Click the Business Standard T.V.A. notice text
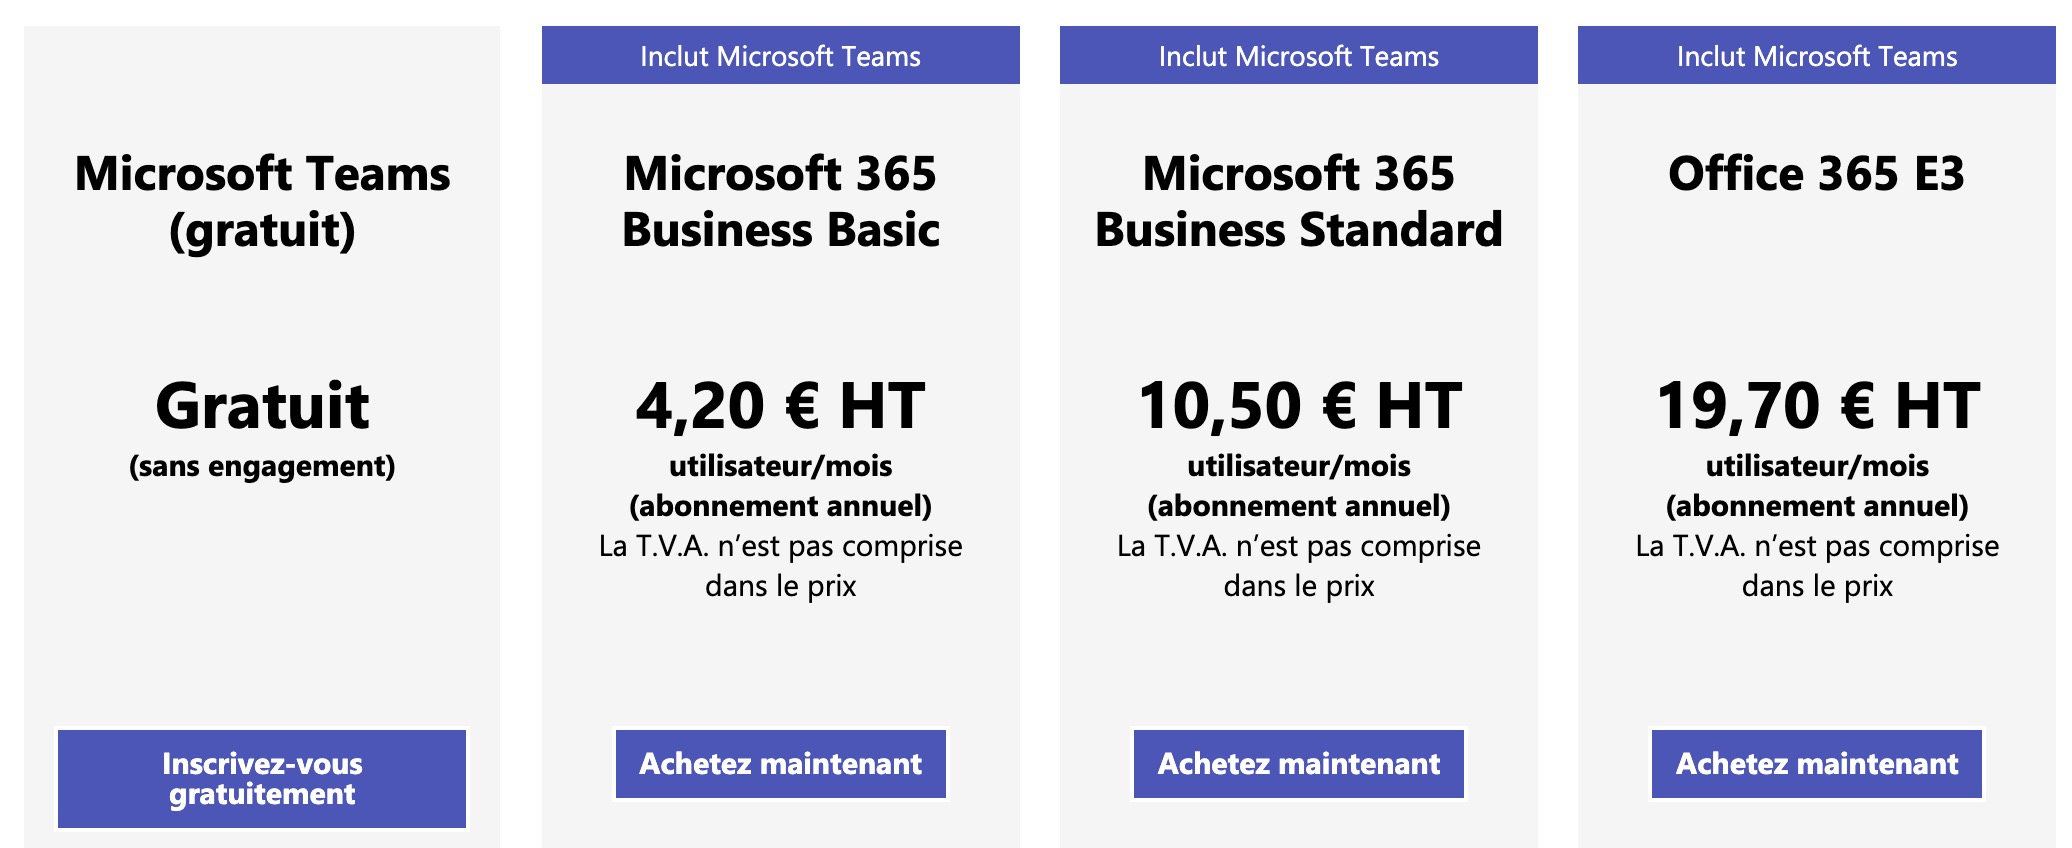 (x=1298, y=566)
